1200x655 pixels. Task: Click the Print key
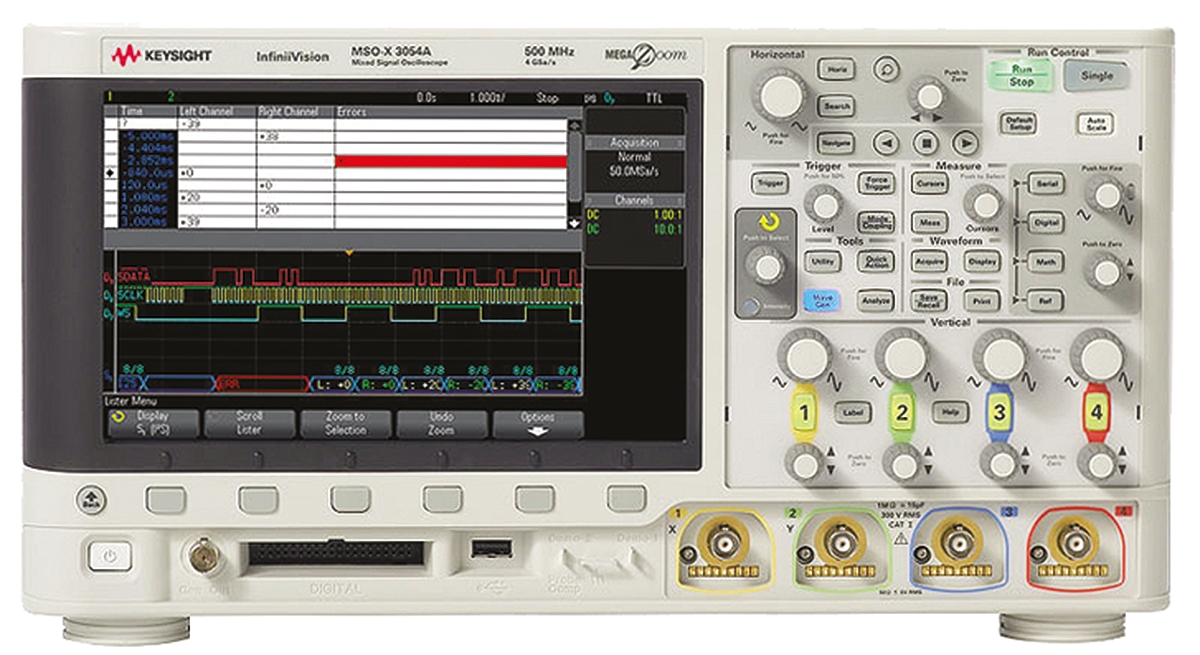pyautogui.click(x=982, y=299)
